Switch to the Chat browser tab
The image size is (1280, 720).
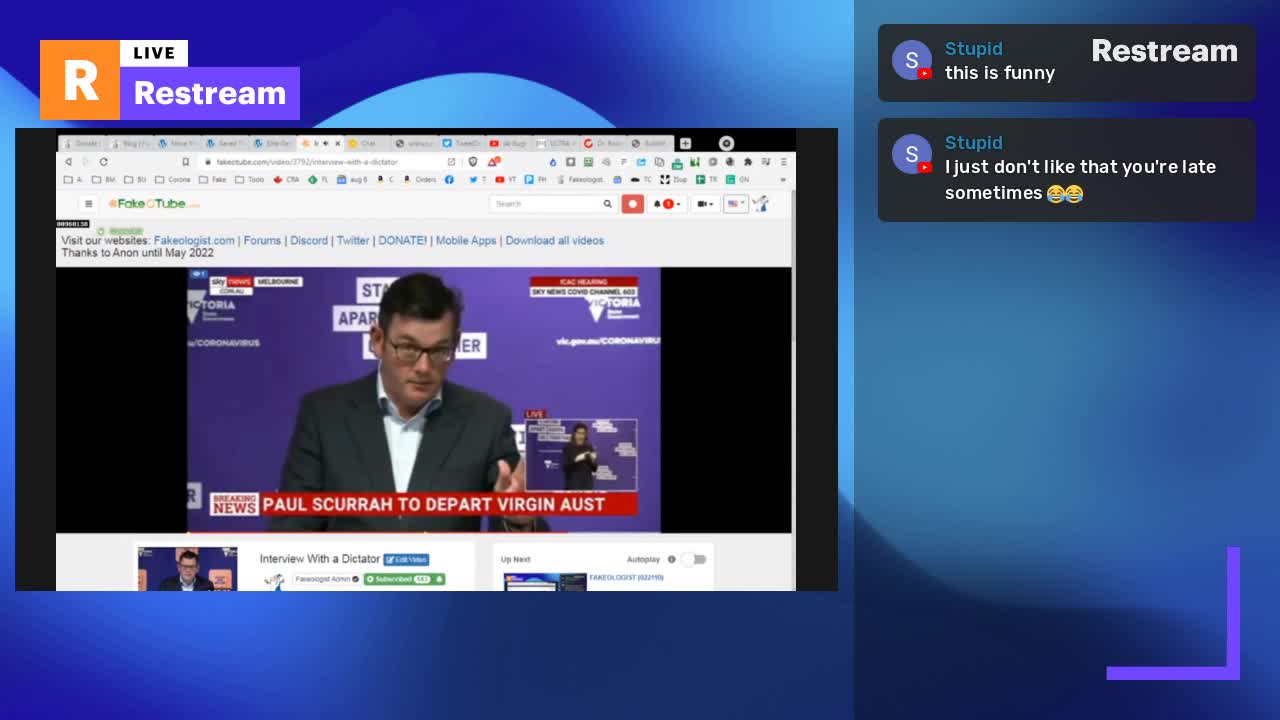coord(370,144)
